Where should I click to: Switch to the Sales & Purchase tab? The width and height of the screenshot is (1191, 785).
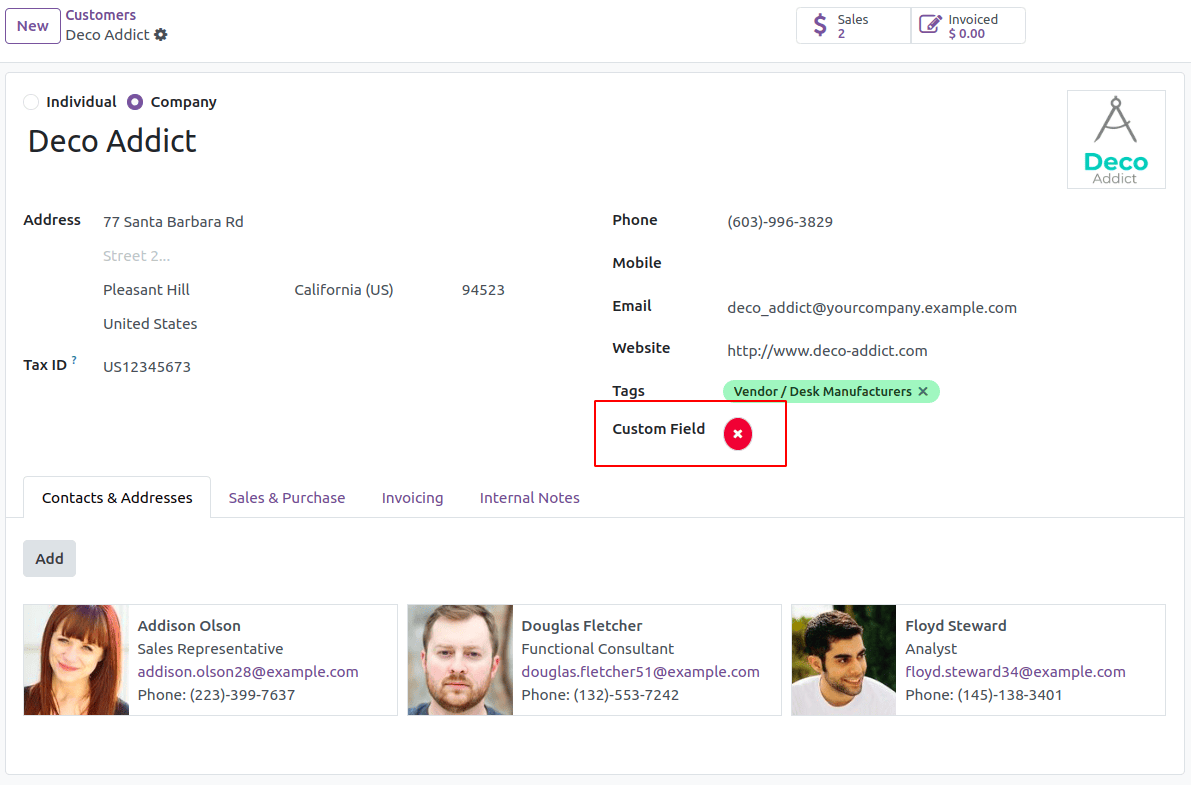286,497
